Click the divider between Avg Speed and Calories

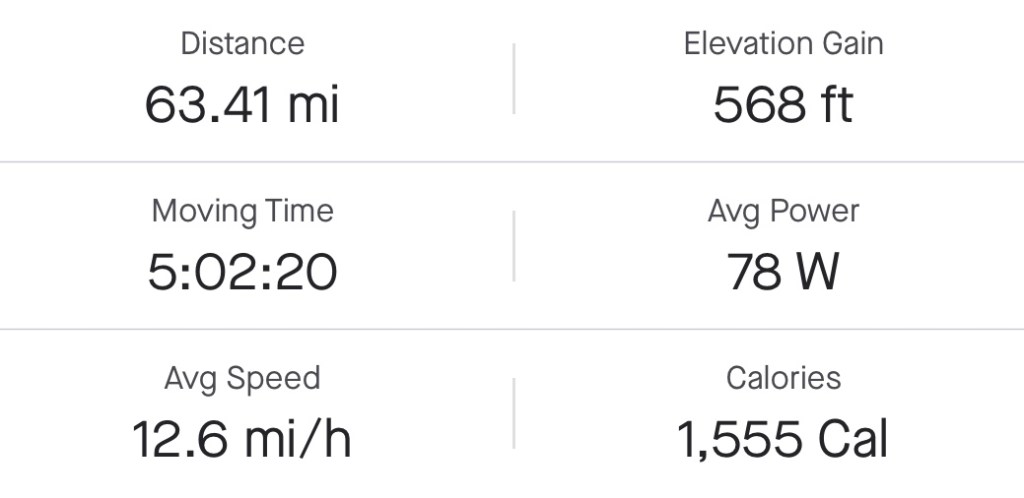tap(514, 413)
